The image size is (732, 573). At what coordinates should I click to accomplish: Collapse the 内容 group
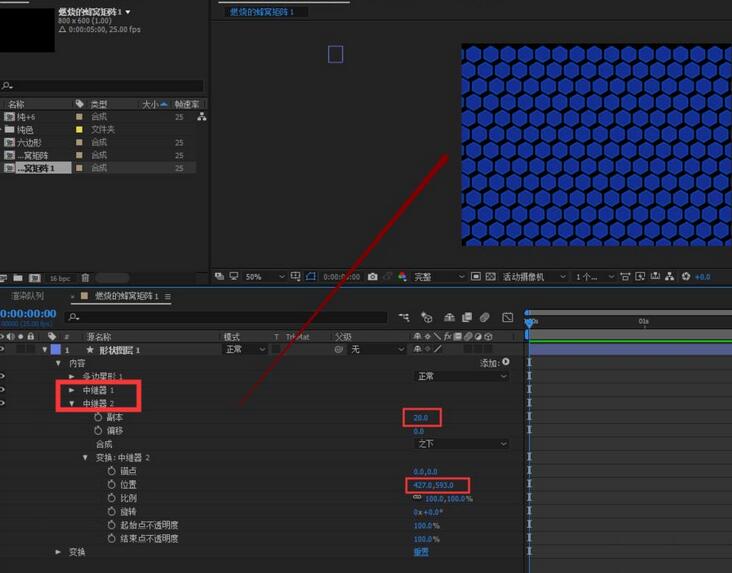tap(58, 363)
